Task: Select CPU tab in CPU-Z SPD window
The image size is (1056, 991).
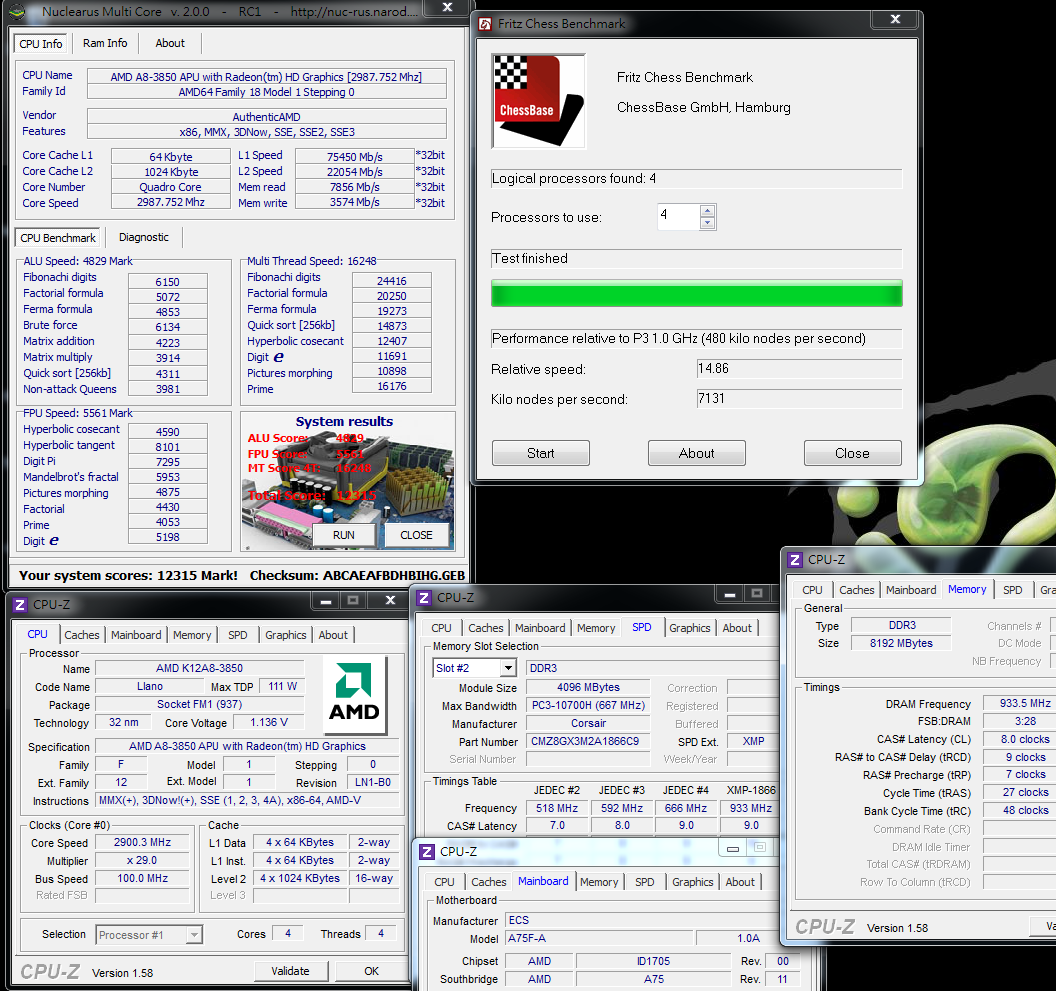Action: pos(441,628)
